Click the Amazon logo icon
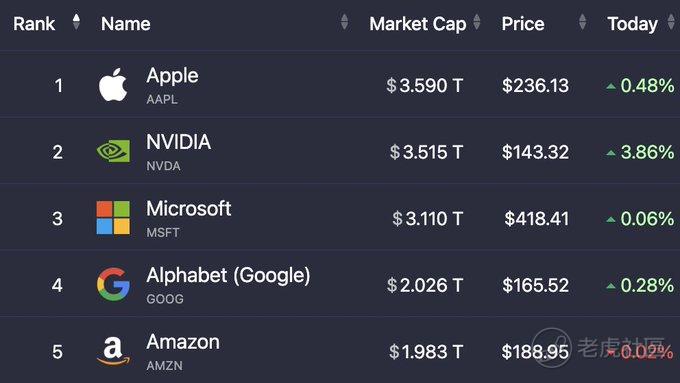Screen dimensions: 680x383 [x=113, y=351]
